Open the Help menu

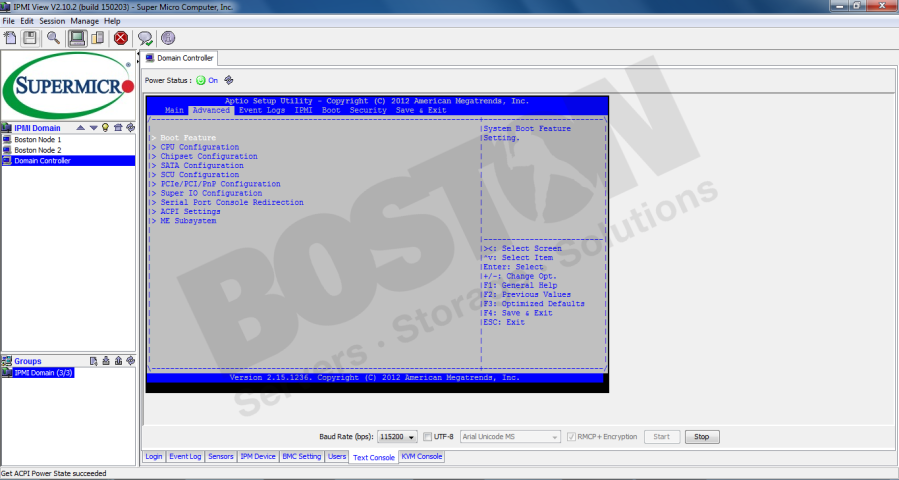click(112, 21)
